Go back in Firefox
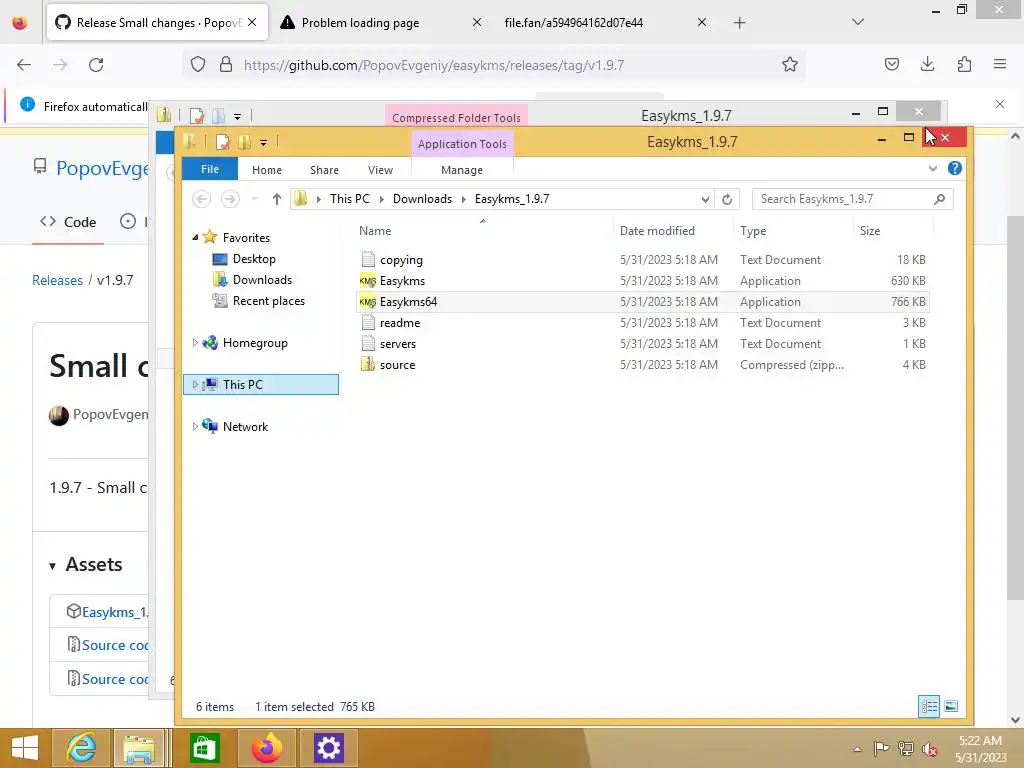Image resolution: width=1024 pixels, height=768 pixels. (x=24, y=65)
